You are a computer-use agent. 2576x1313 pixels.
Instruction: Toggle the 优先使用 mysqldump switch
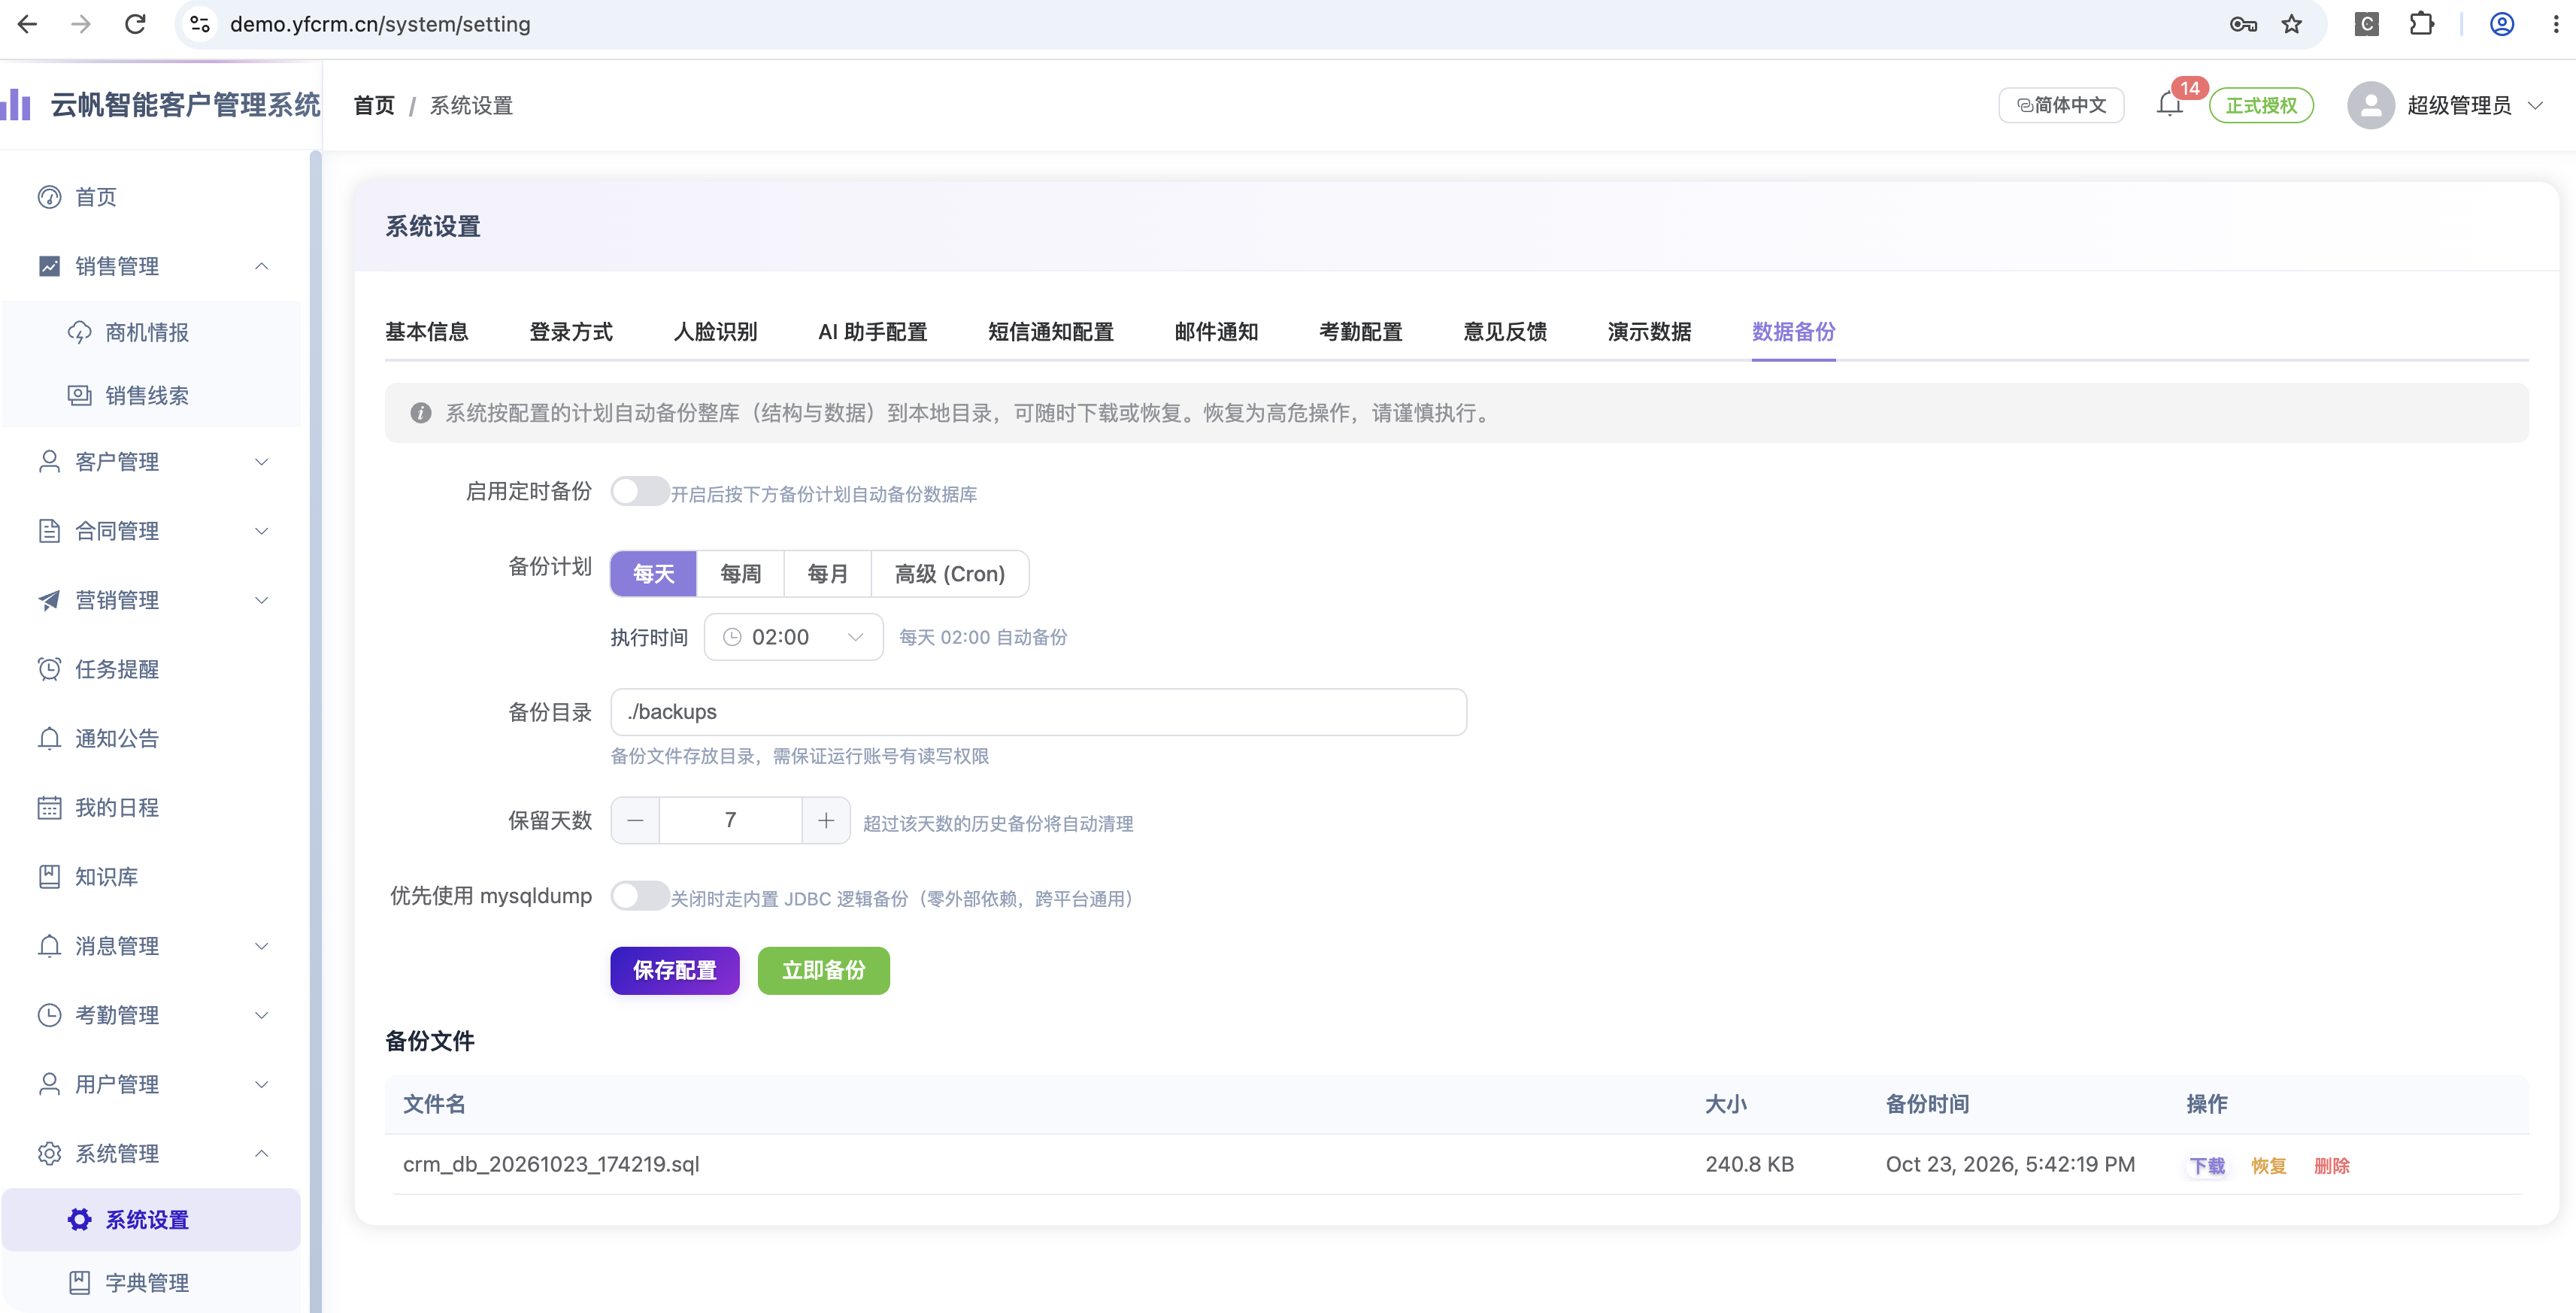coord(639,896)
